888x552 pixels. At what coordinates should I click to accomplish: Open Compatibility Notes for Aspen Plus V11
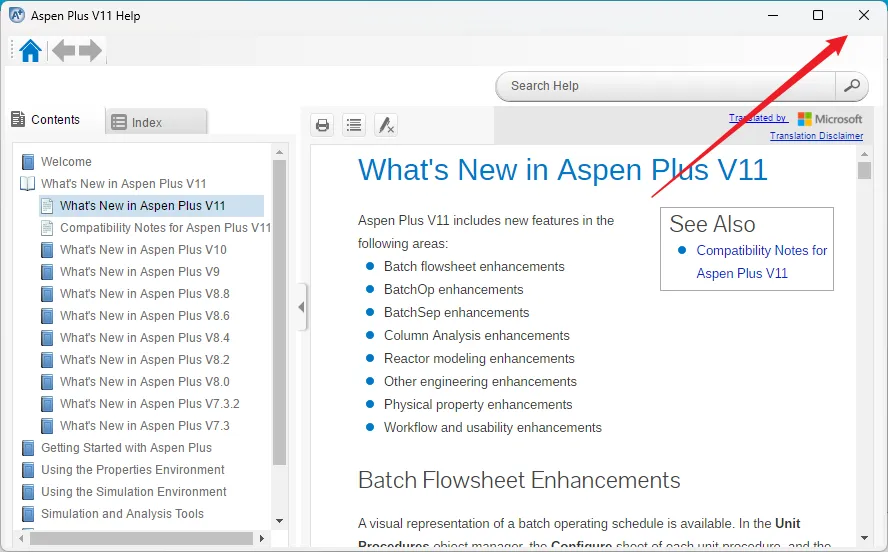pos(165,228)
